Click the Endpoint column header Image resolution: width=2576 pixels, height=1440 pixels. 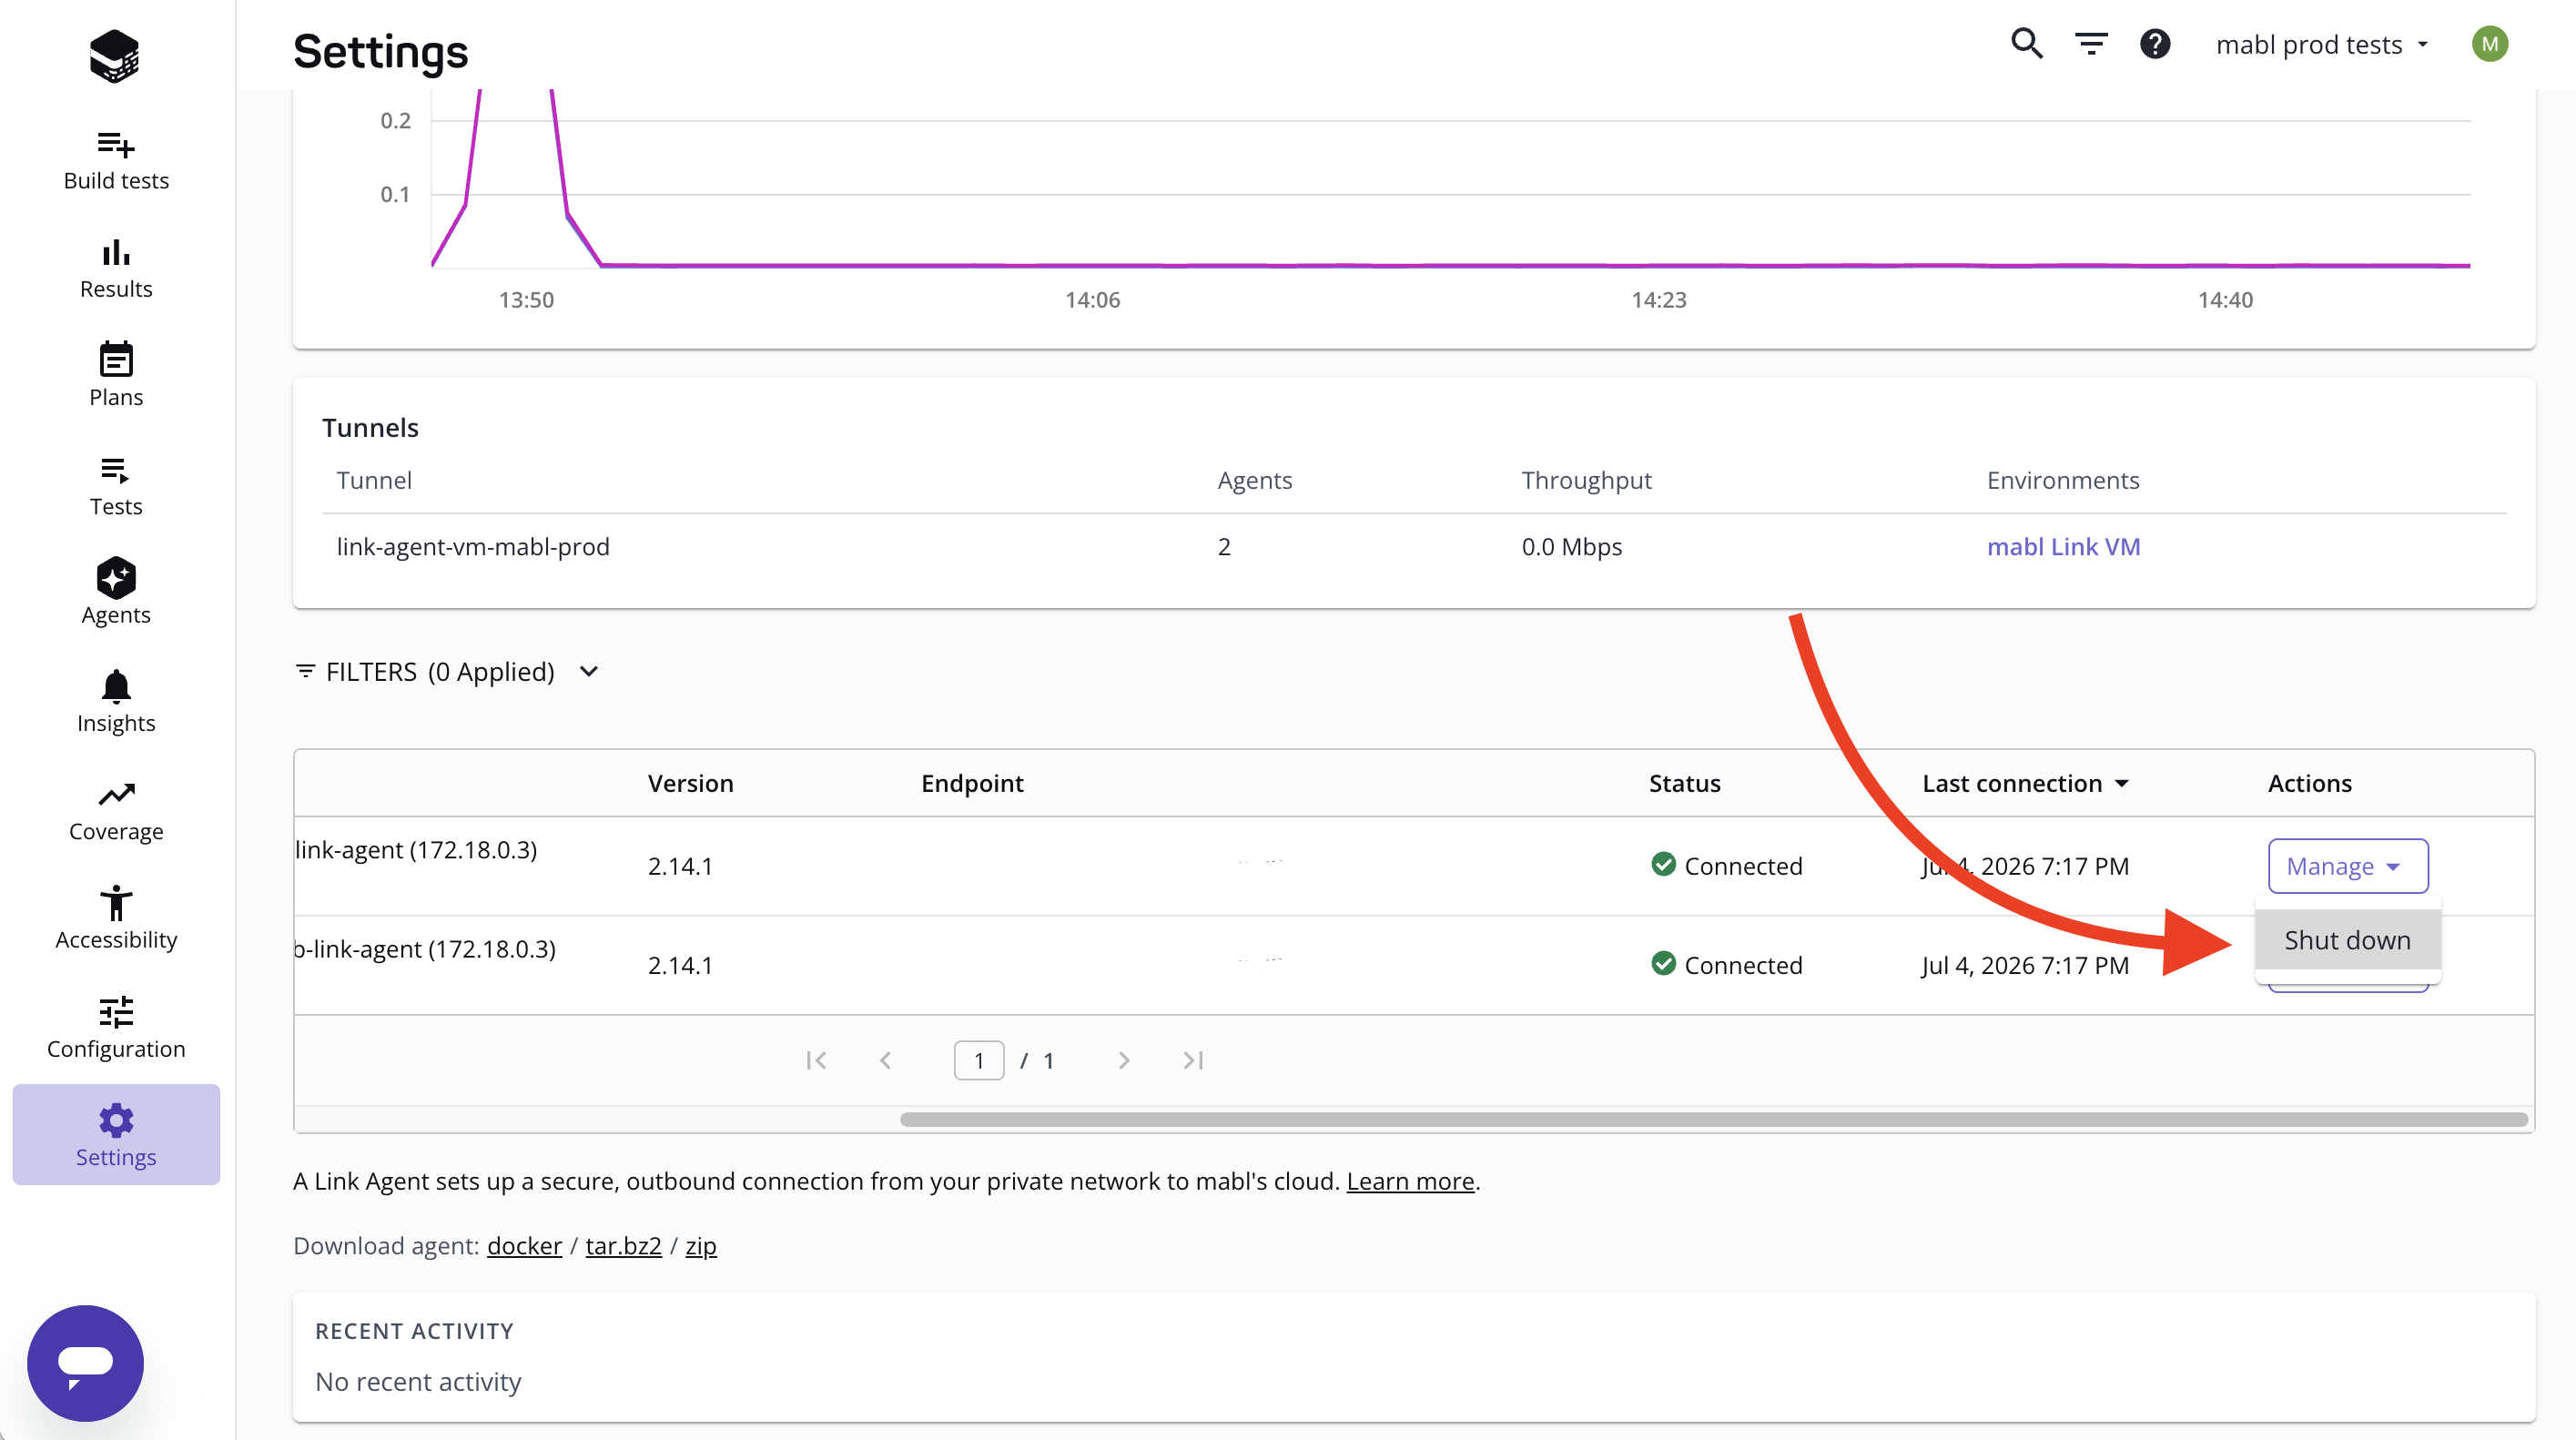point(972,783)
